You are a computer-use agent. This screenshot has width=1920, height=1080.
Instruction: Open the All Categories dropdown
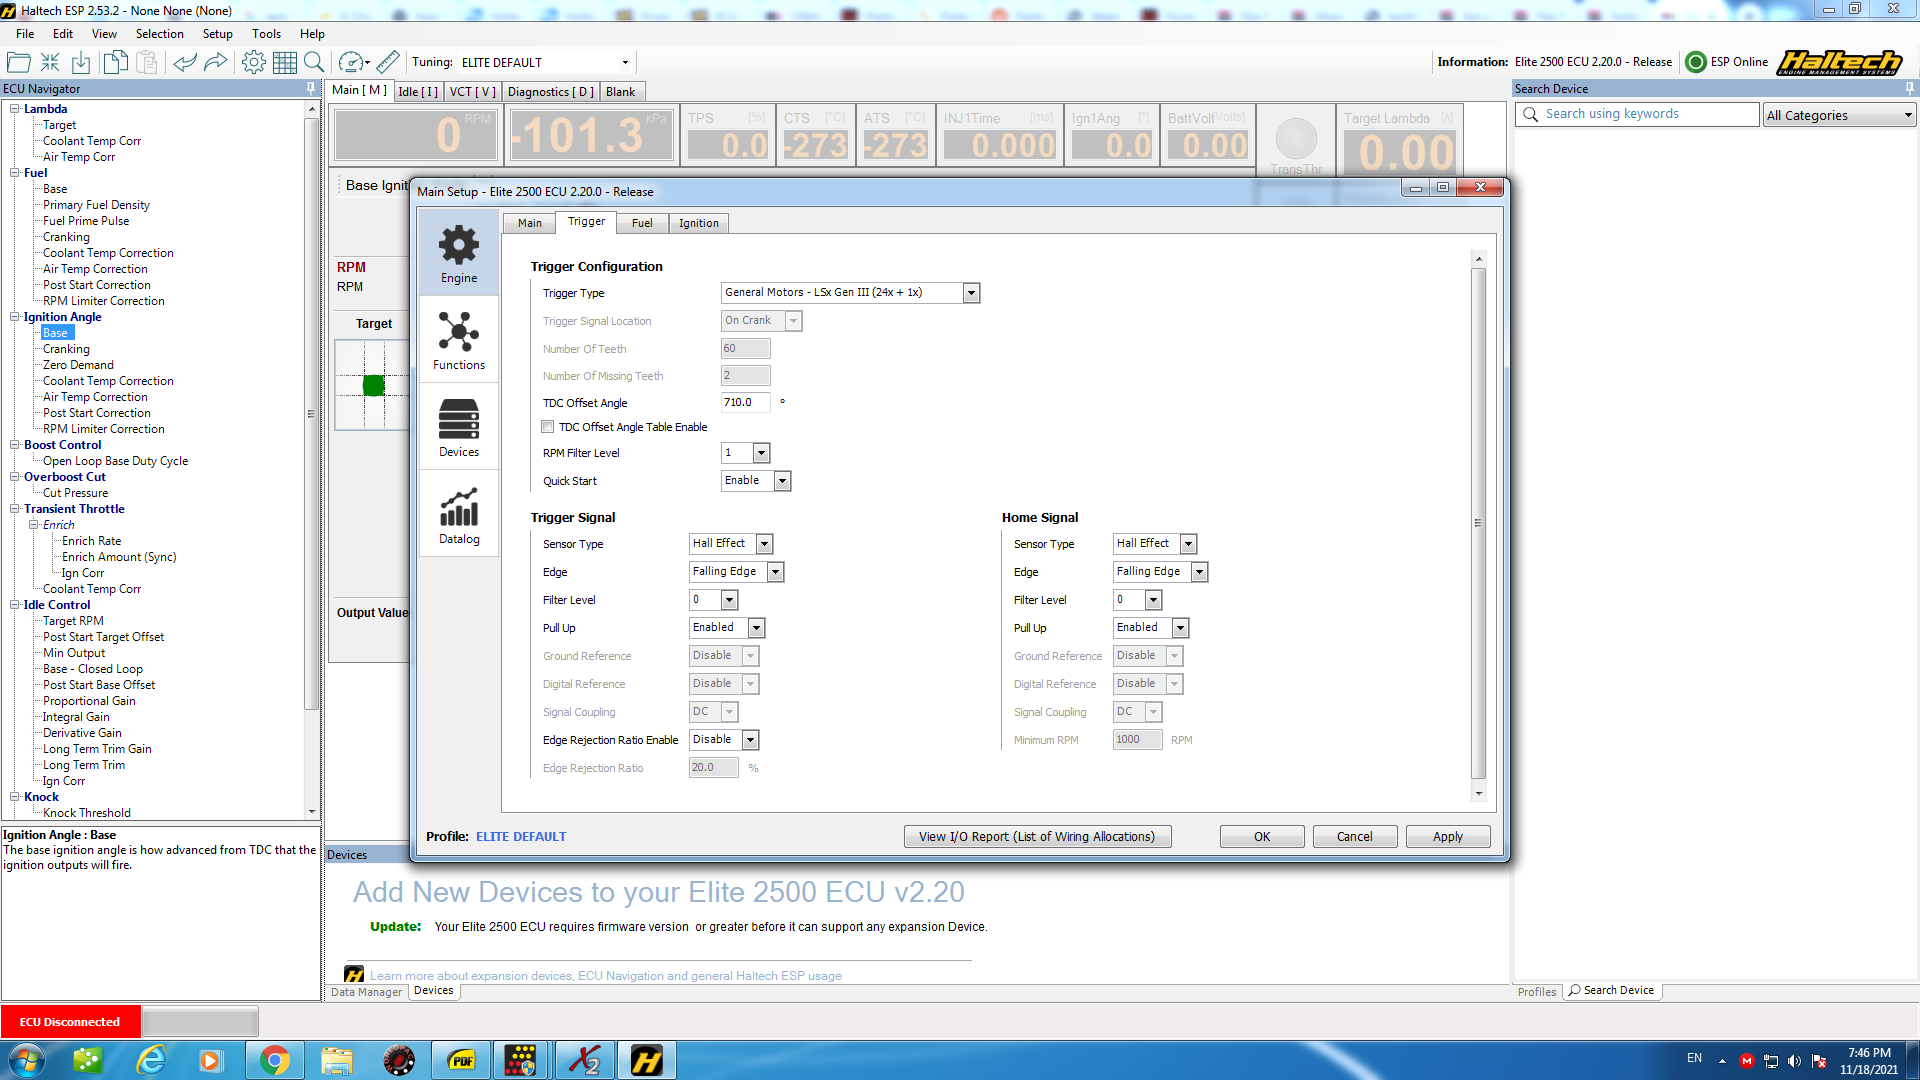point(1908,115)
